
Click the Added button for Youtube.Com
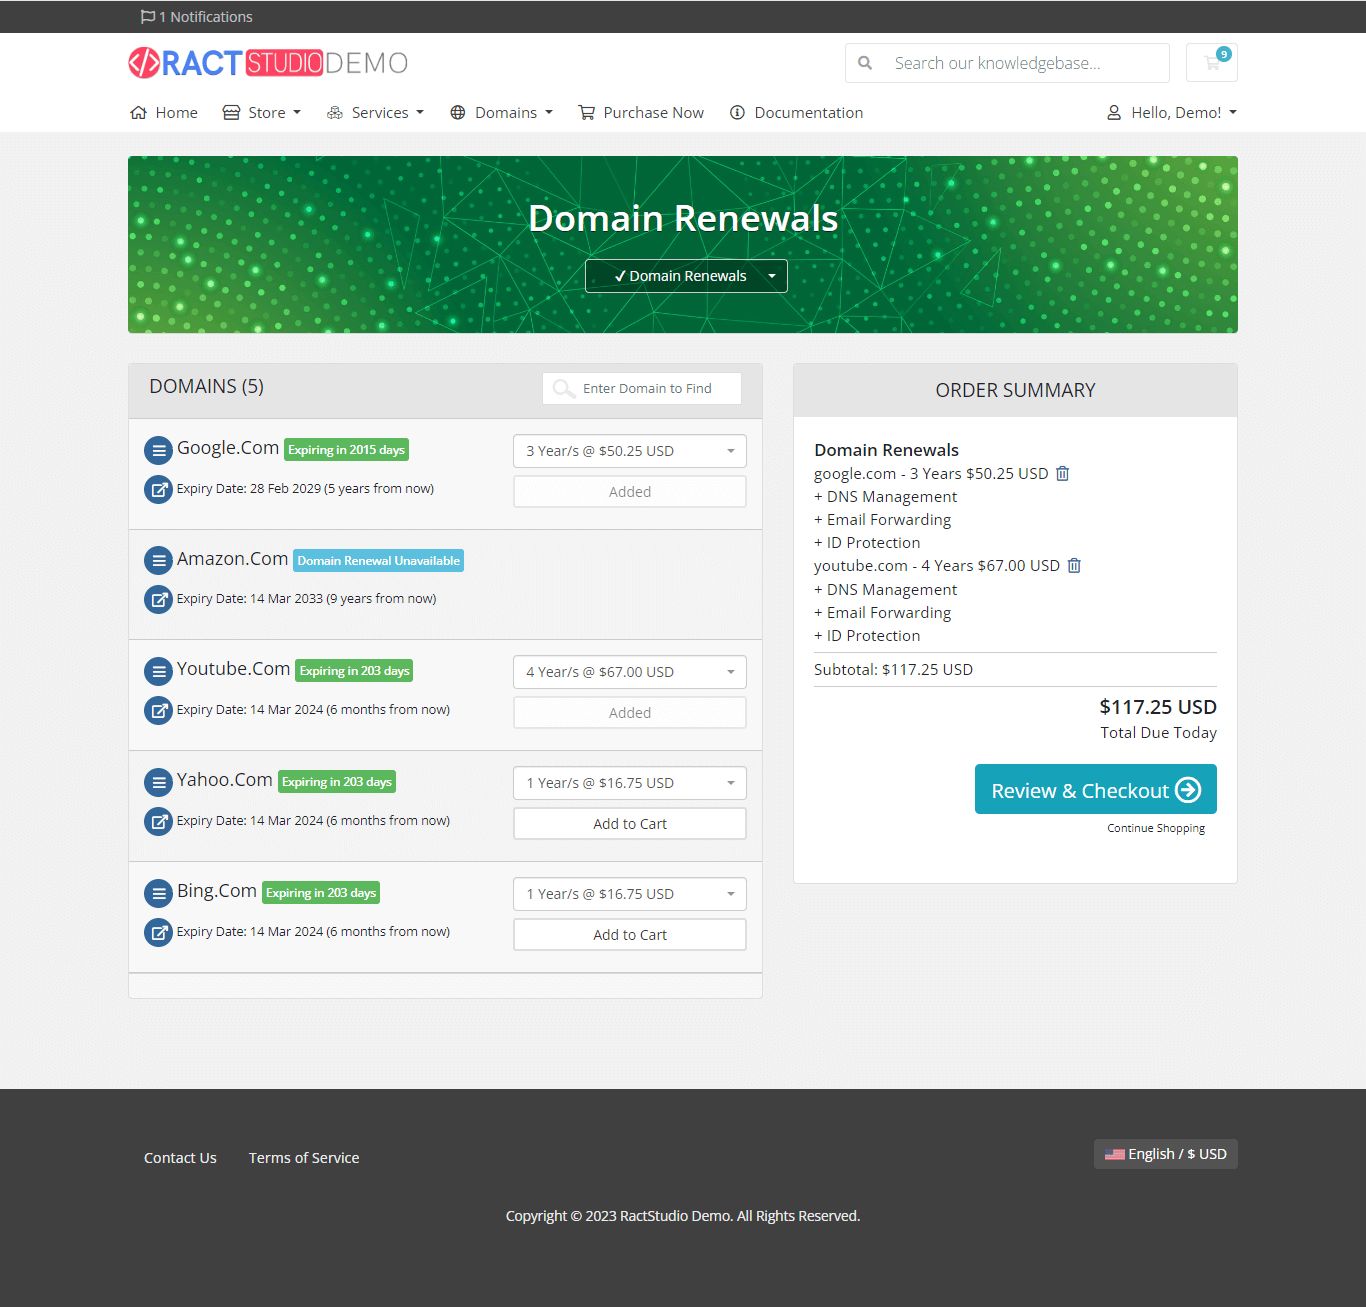630,713
